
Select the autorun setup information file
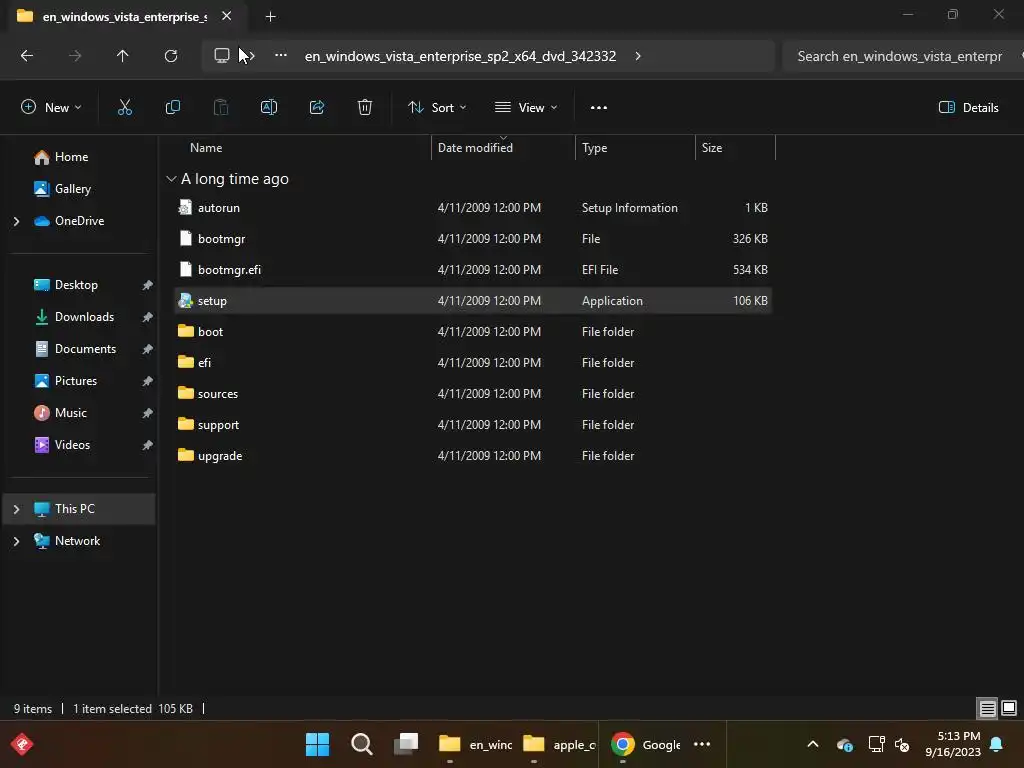pyautogui.click(x=473, y=208)
